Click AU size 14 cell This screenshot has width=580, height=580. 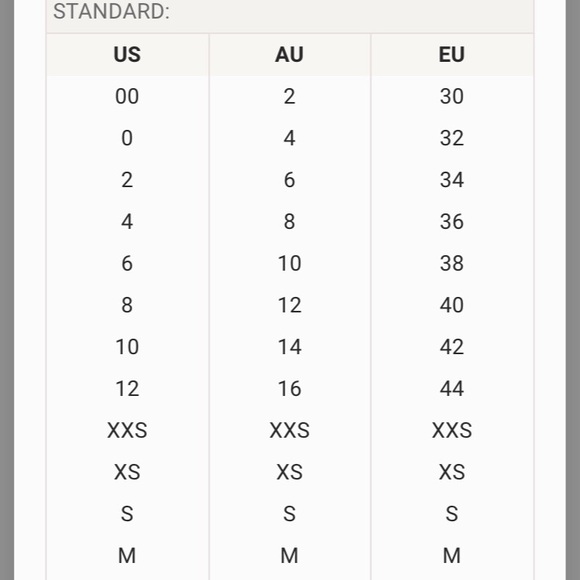tap(289, 347)
